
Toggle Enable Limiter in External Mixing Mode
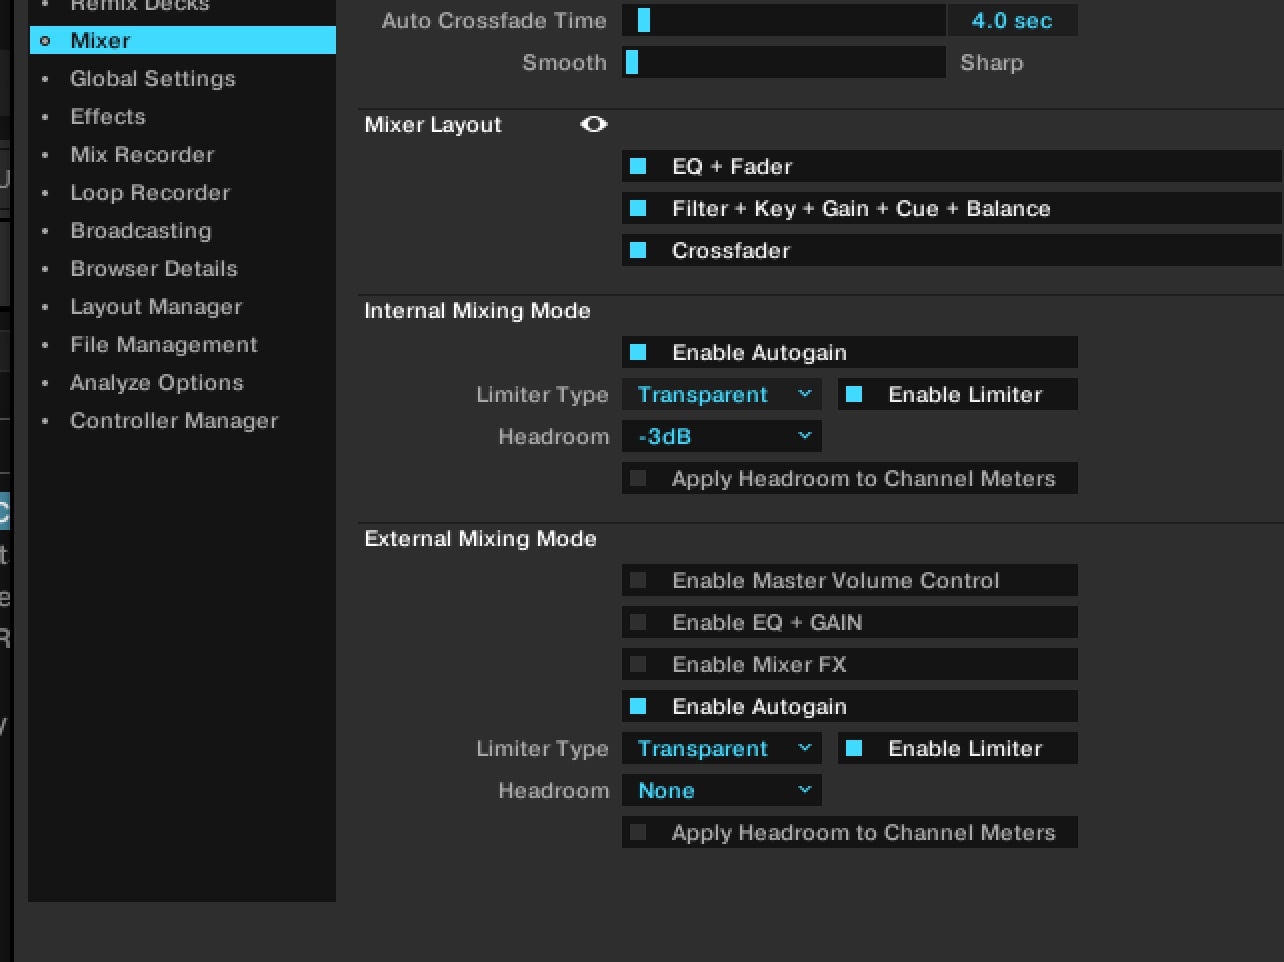[855, 749]
